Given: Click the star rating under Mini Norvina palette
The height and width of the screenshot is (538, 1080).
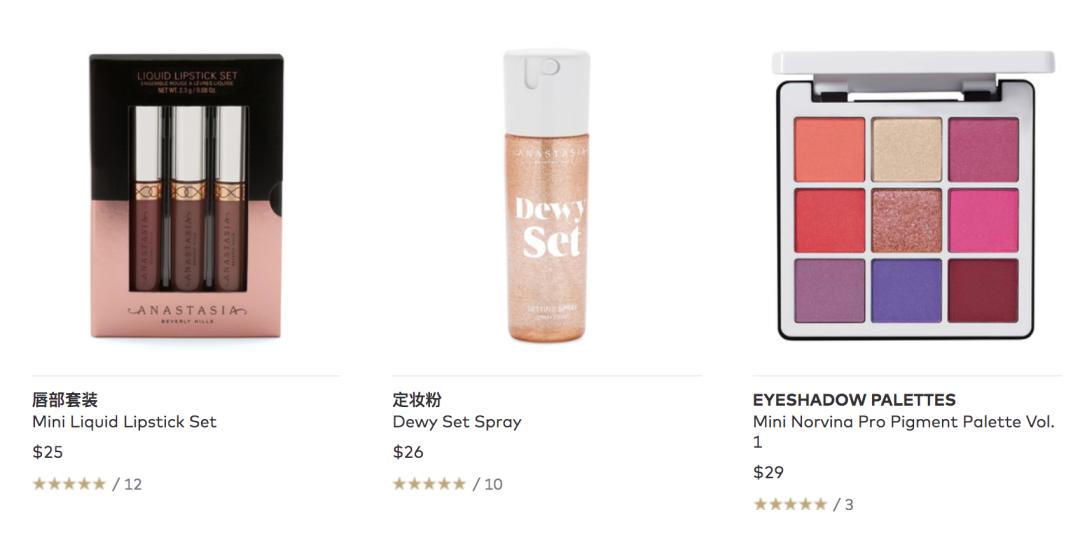Looking at the screenshot, I should 790,504.
